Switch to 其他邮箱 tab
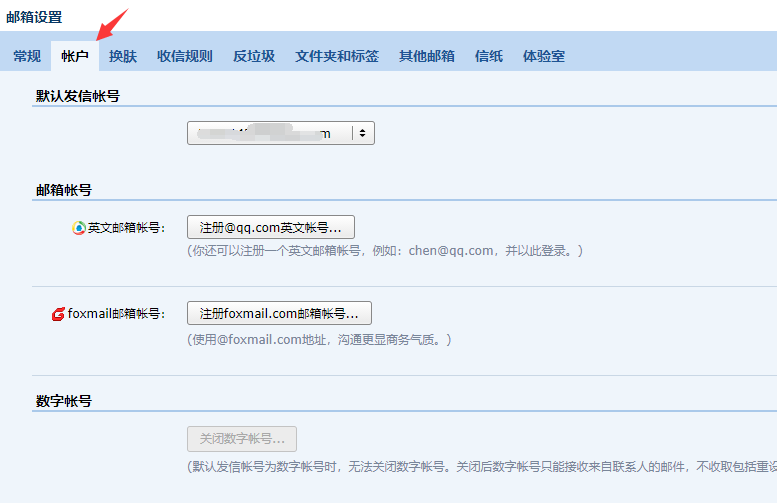Image resolution: width=777 pixels, height=503 pixels. [427, 56]
